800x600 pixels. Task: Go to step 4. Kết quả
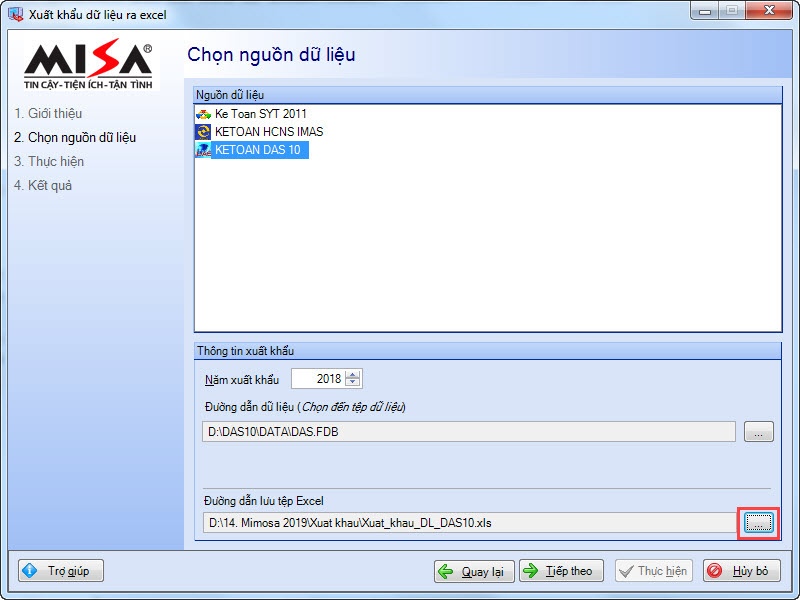click(x=43, y=186)
